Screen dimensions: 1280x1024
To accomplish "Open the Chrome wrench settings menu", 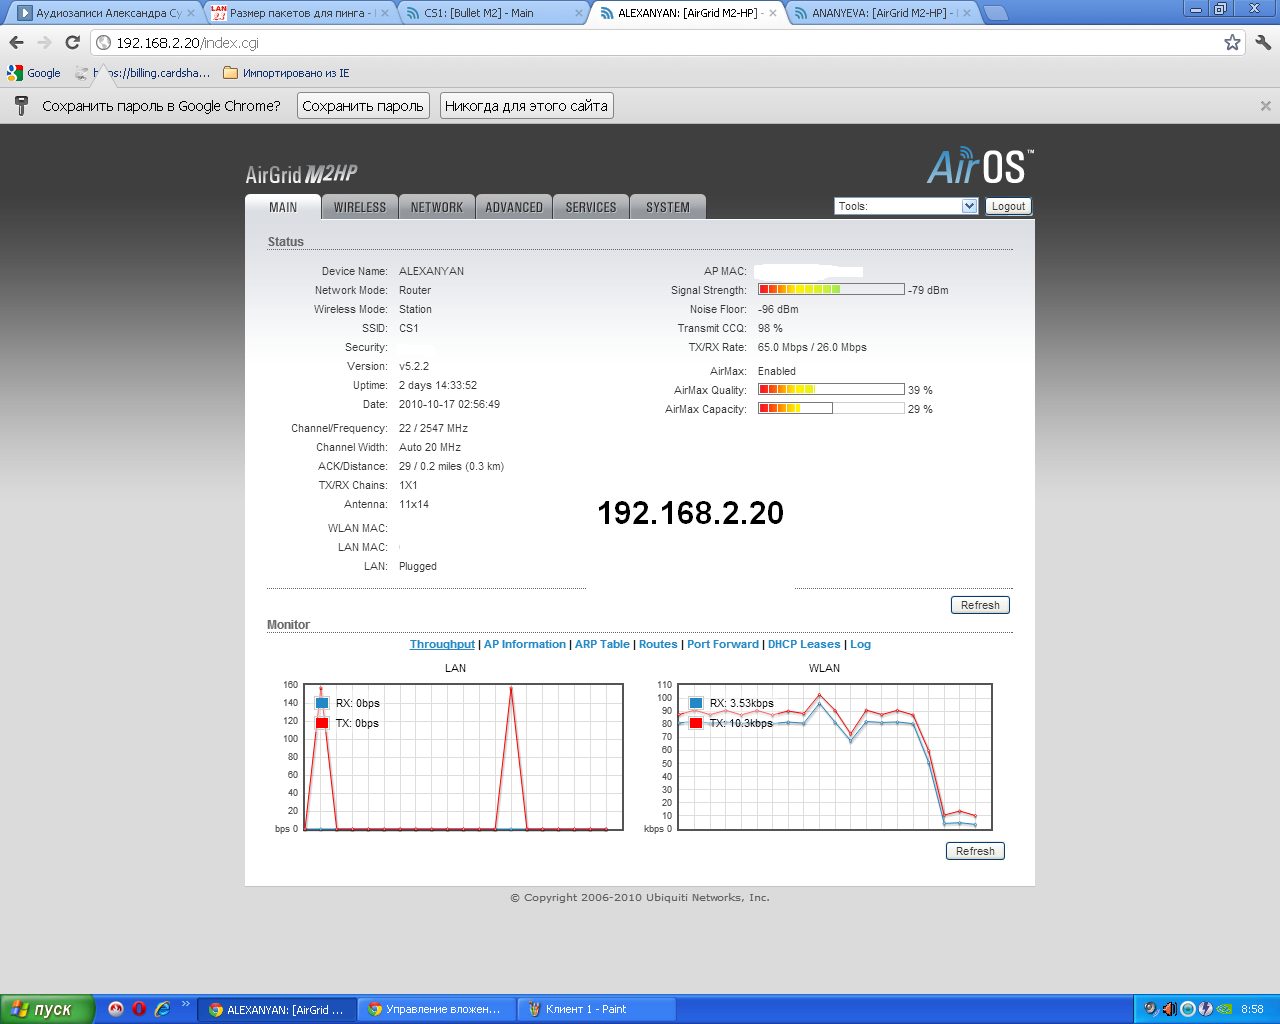I will [1263, 42].
